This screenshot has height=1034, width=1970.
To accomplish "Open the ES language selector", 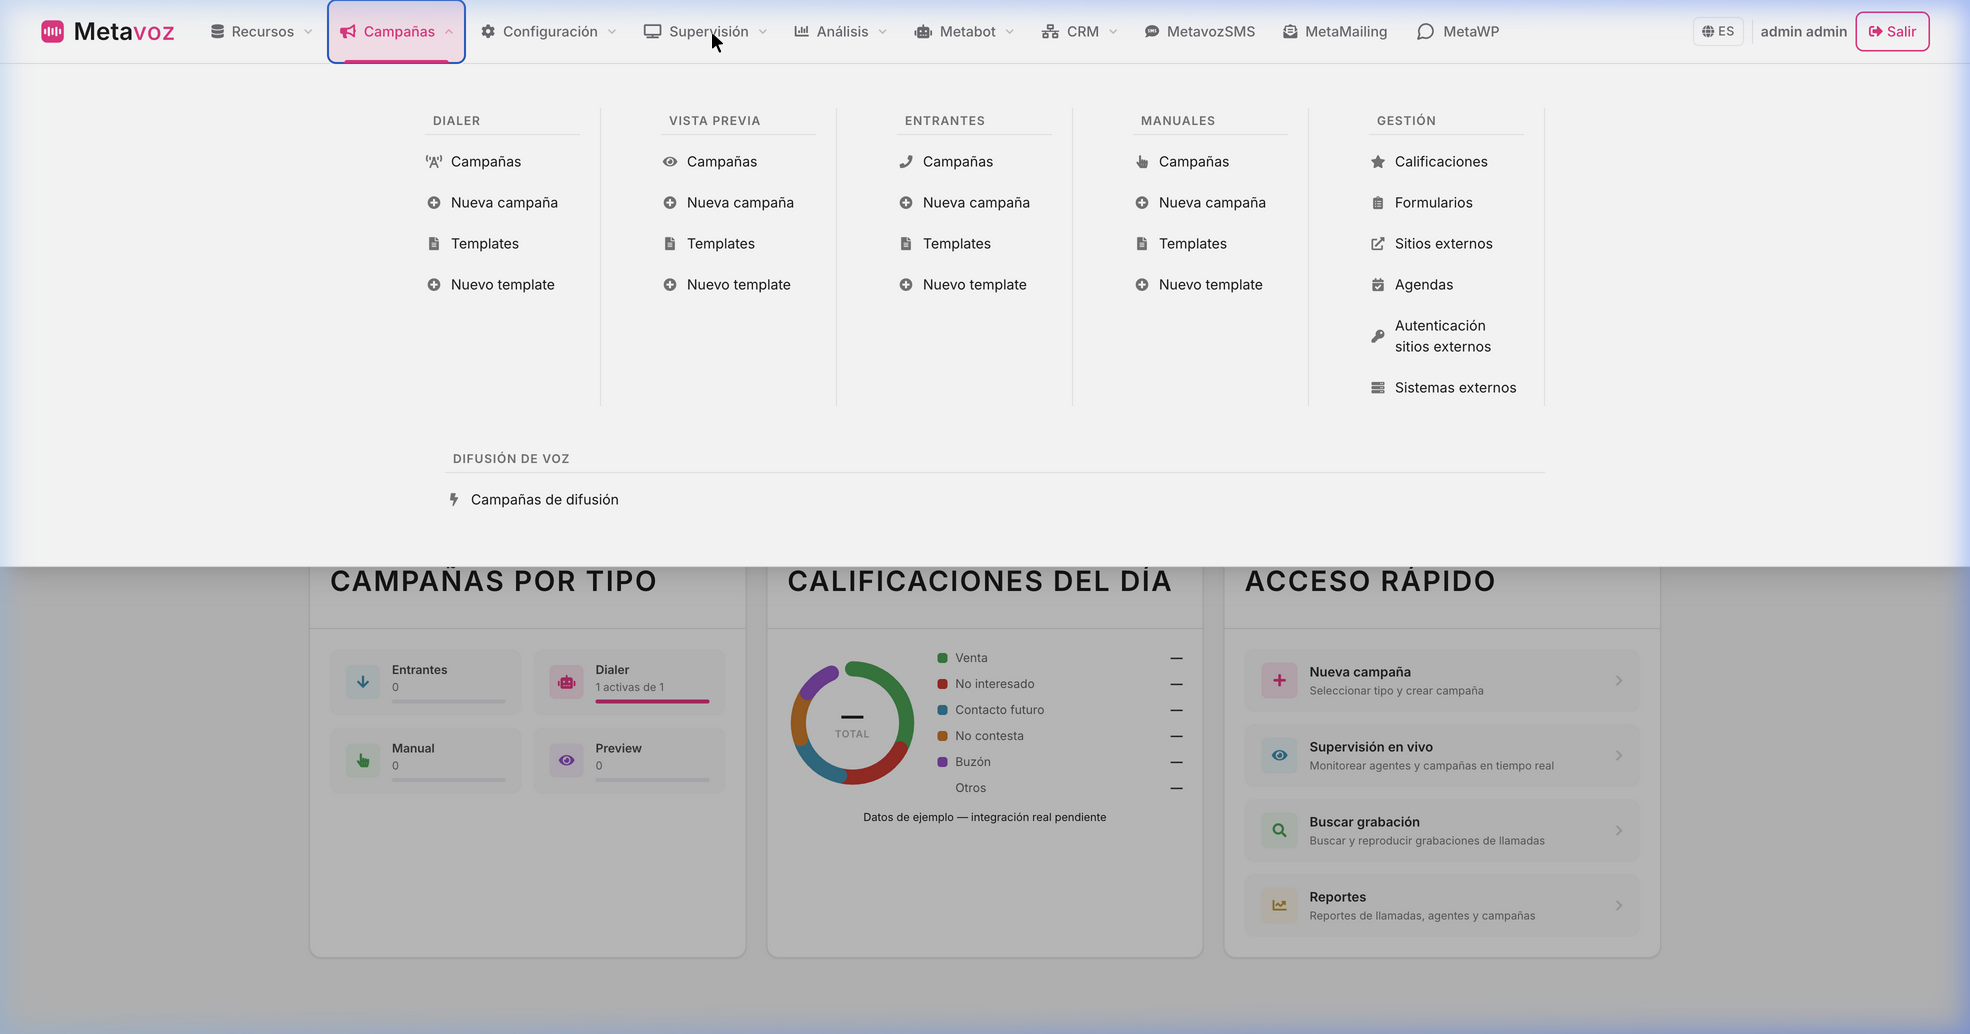I will [1718, 32].
